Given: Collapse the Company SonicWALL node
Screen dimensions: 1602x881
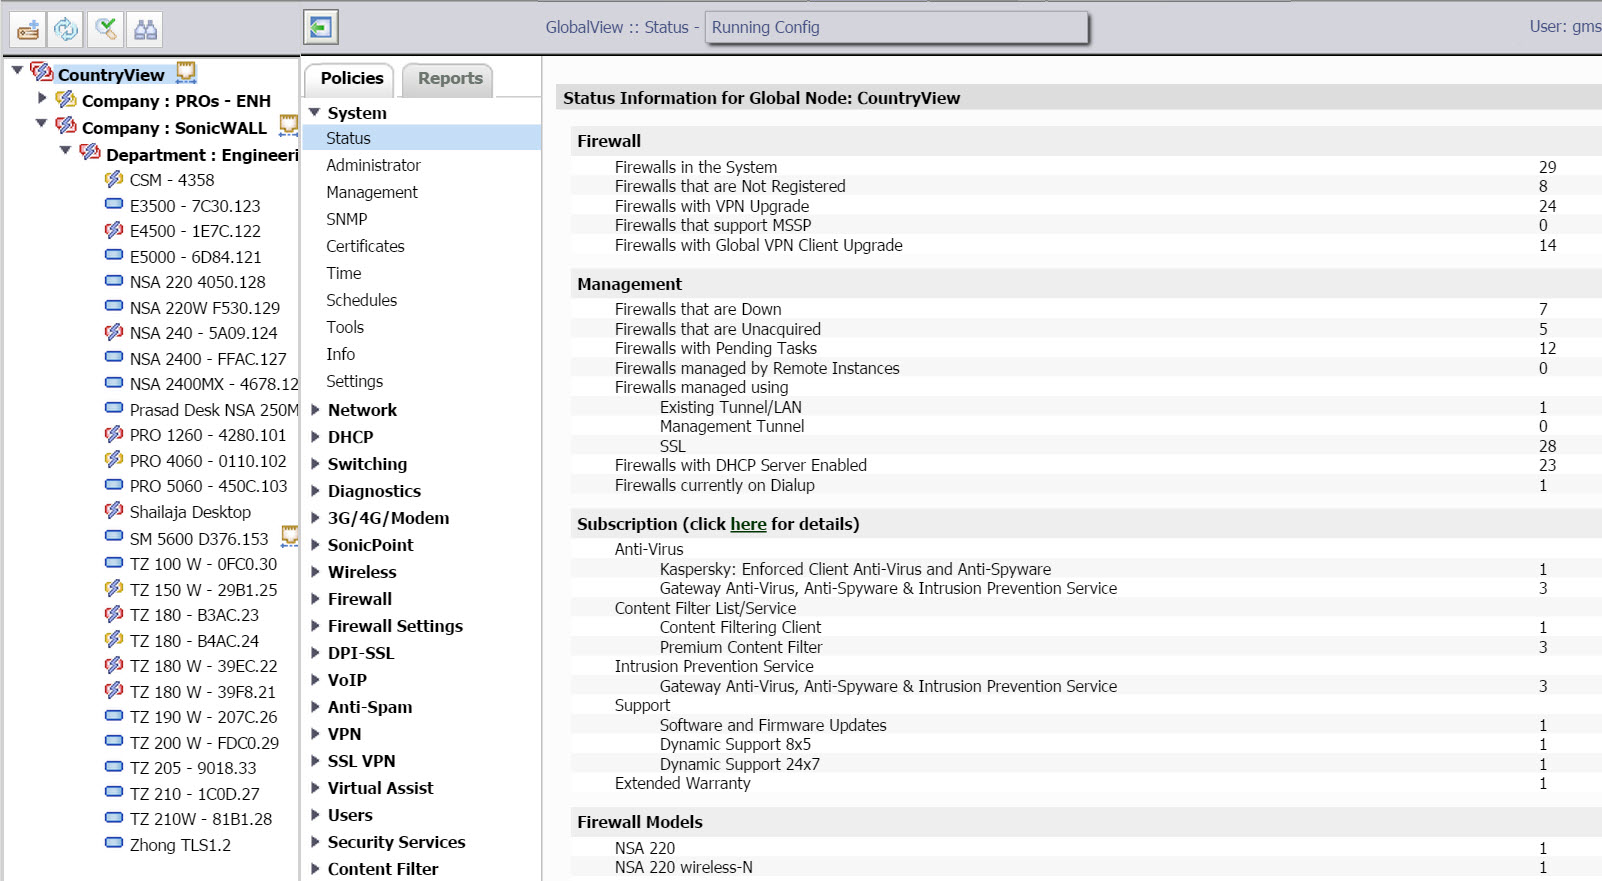Looking at the screenshot, I should 41,124.
